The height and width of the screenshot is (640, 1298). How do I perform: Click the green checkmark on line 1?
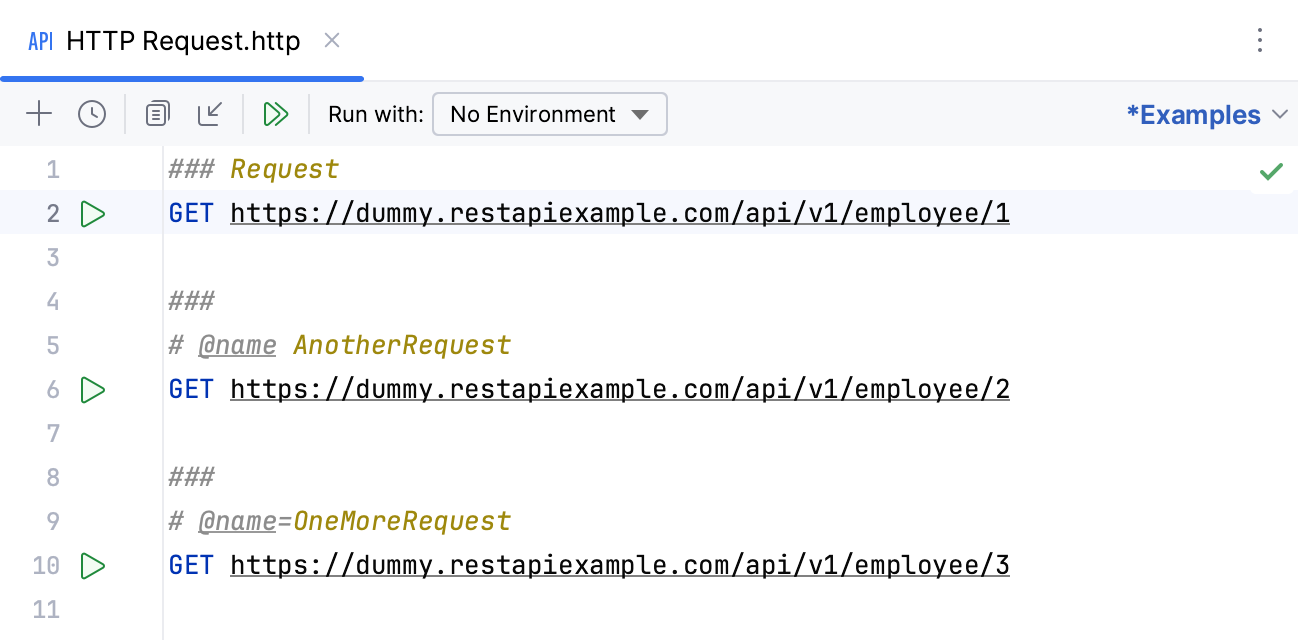pos(1272,170)
